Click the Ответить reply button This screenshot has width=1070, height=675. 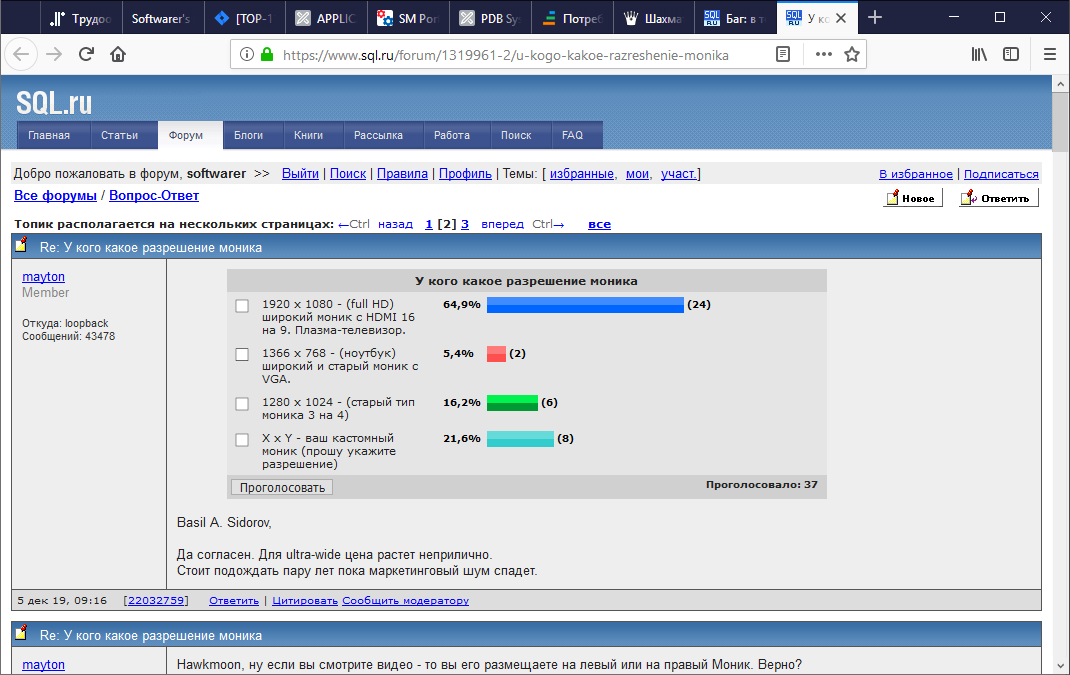tap(998, 198)
